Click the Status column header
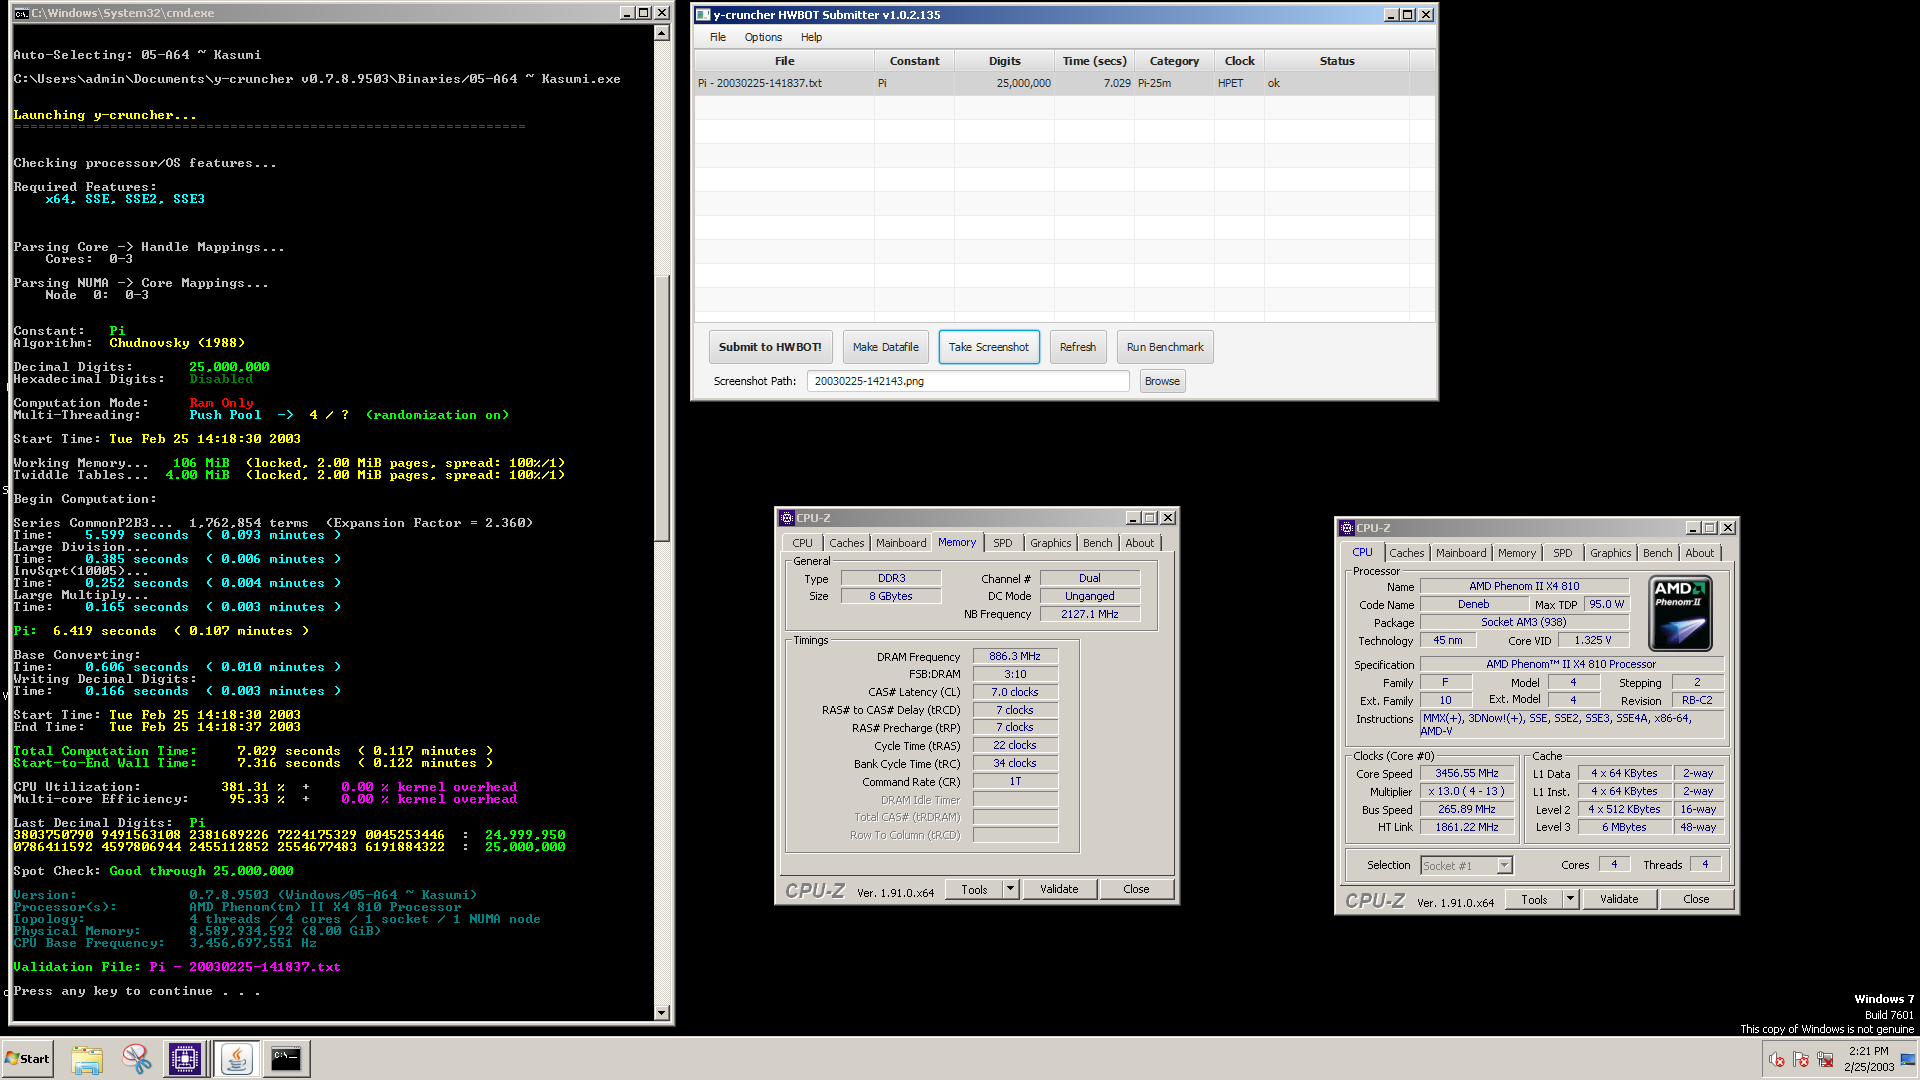 click(x=1337, y=61)
